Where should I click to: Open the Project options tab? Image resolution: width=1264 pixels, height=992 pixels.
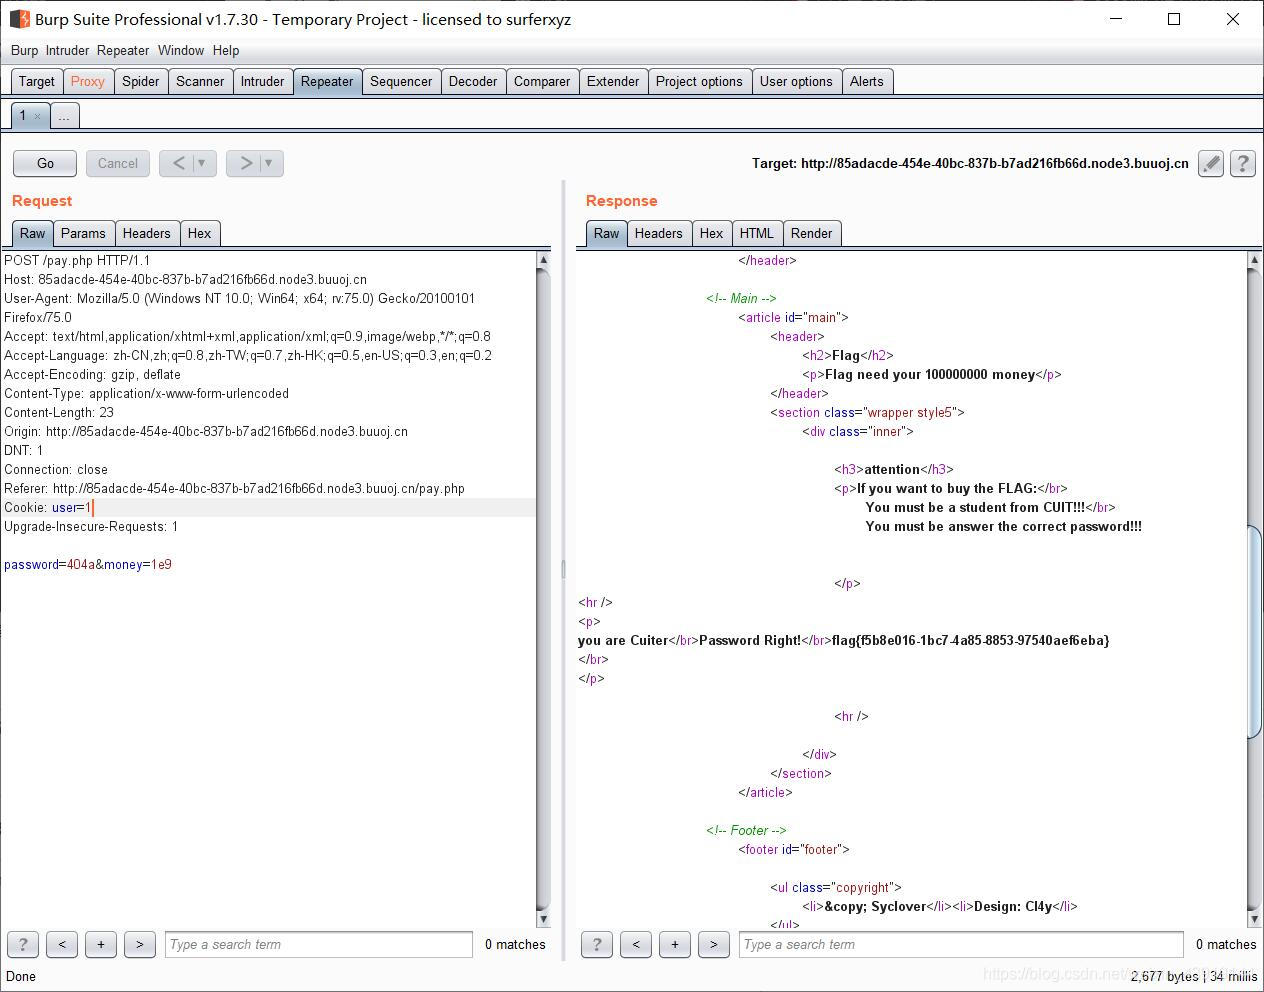click(x=699, y=82)
